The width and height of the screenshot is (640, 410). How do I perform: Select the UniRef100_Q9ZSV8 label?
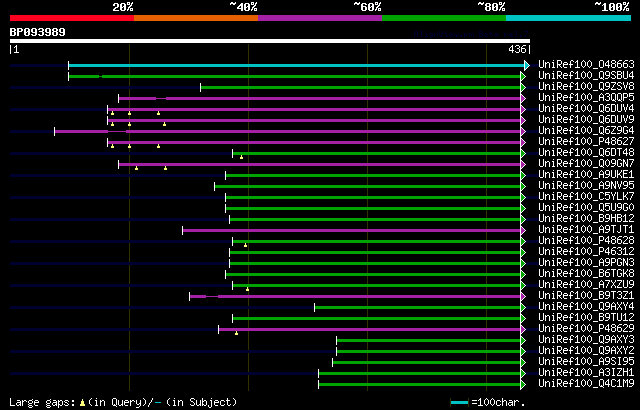586,86
